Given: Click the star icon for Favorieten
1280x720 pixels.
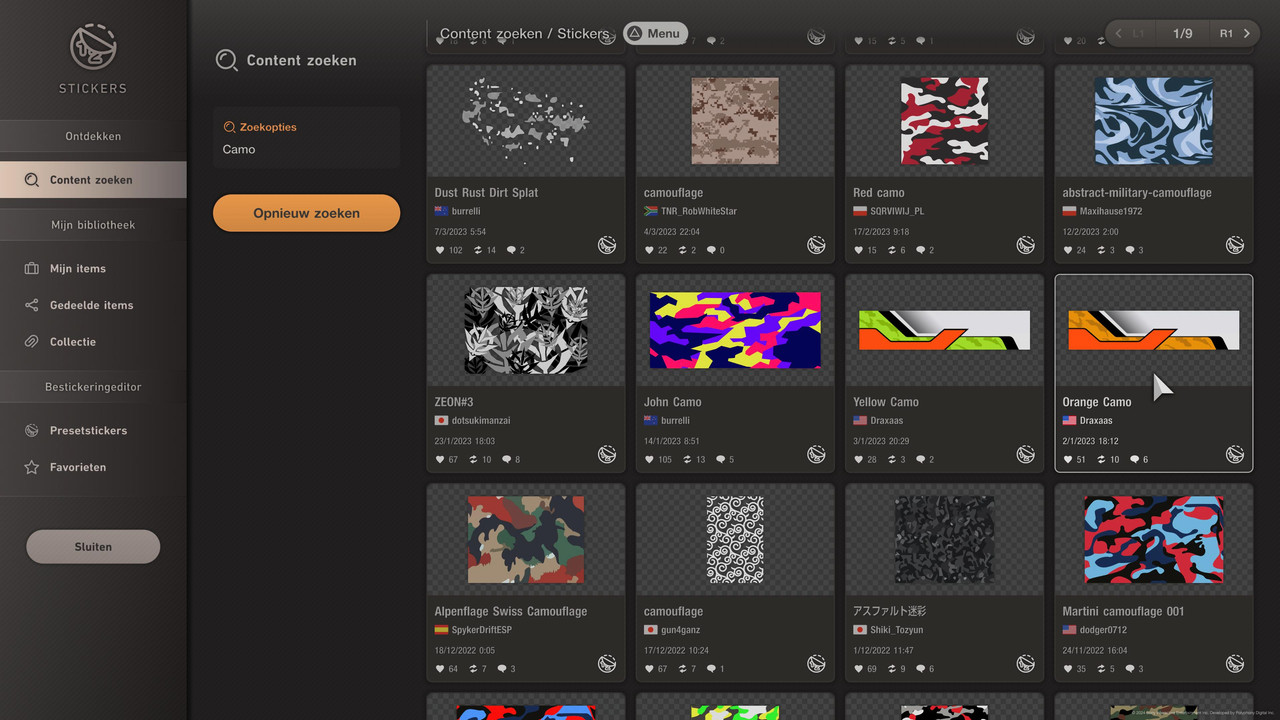Looking at the screenshot, I should 31,467.
